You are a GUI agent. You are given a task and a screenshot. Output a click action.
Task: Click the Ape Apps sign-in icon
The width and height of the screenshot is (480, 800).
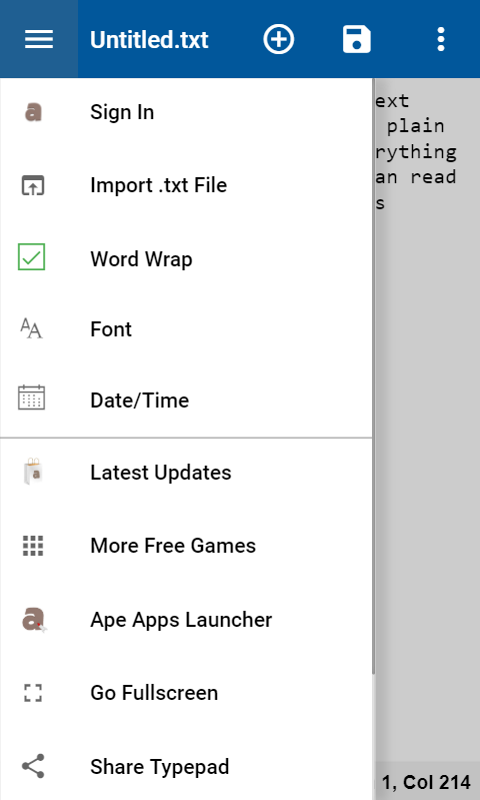point(33,112)
